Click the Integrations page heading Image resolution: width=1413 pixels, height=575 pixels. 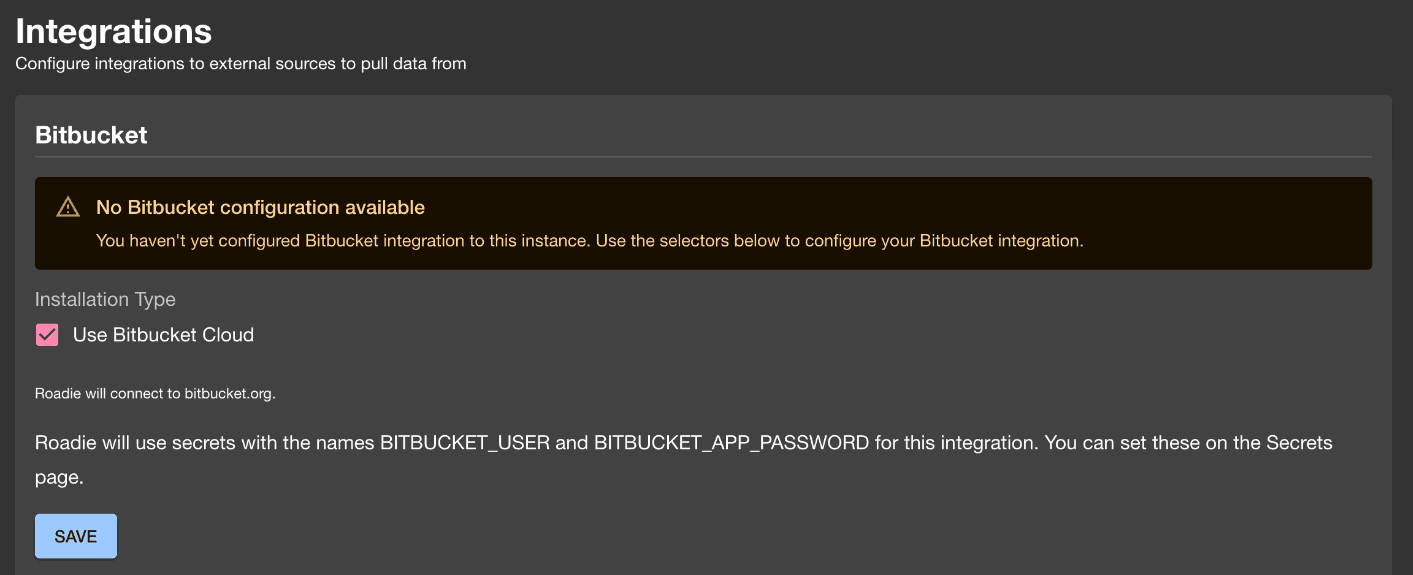(114, 31)
